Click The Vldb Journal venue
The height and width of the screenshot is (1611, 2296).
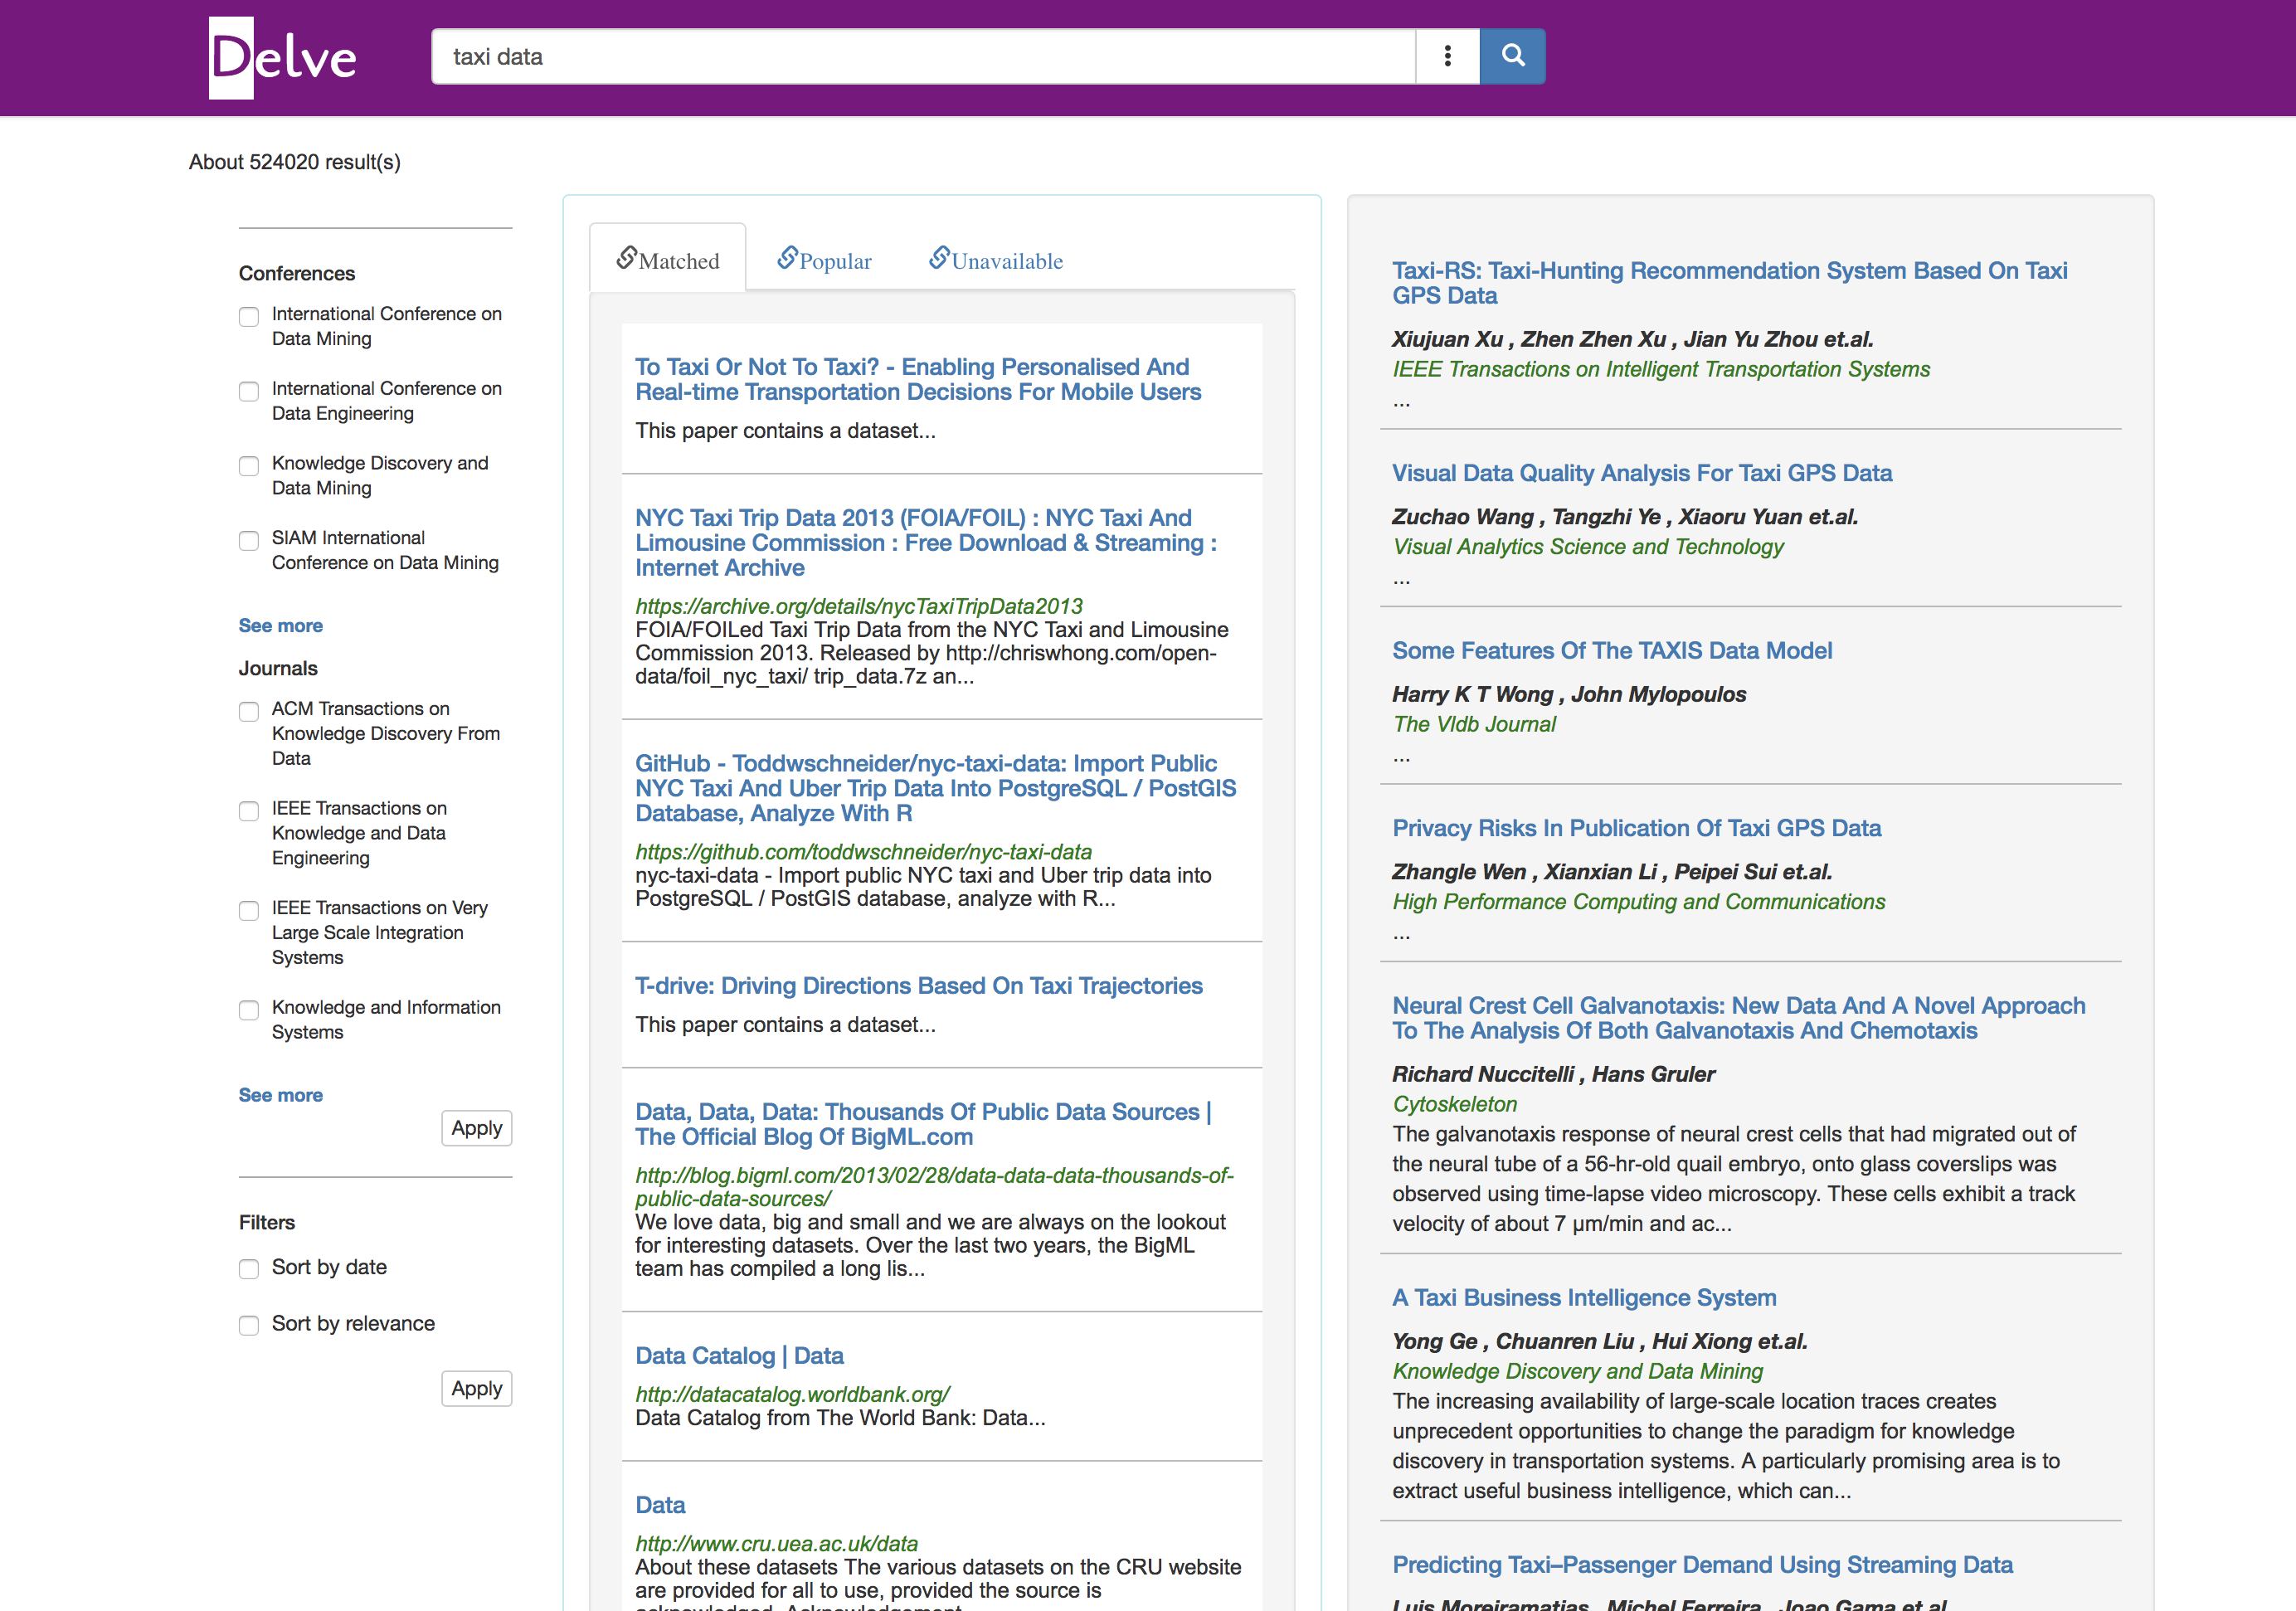click(x=1474, y=724)
